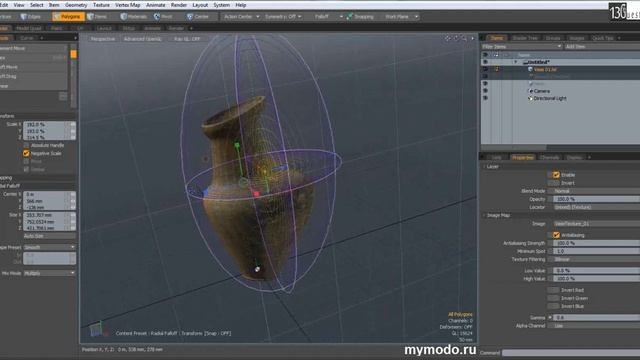Toggle Invert Green checkbox
Image resolution: width=640 pixels, height=360 pixels.
(x=553, y=298)
